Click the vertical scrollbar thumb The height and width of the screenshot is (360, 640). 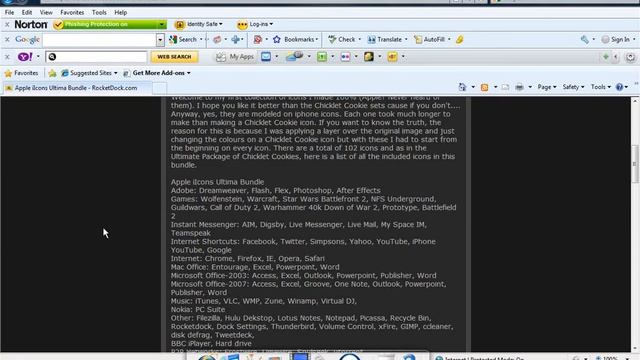click(x=635, y=164)
